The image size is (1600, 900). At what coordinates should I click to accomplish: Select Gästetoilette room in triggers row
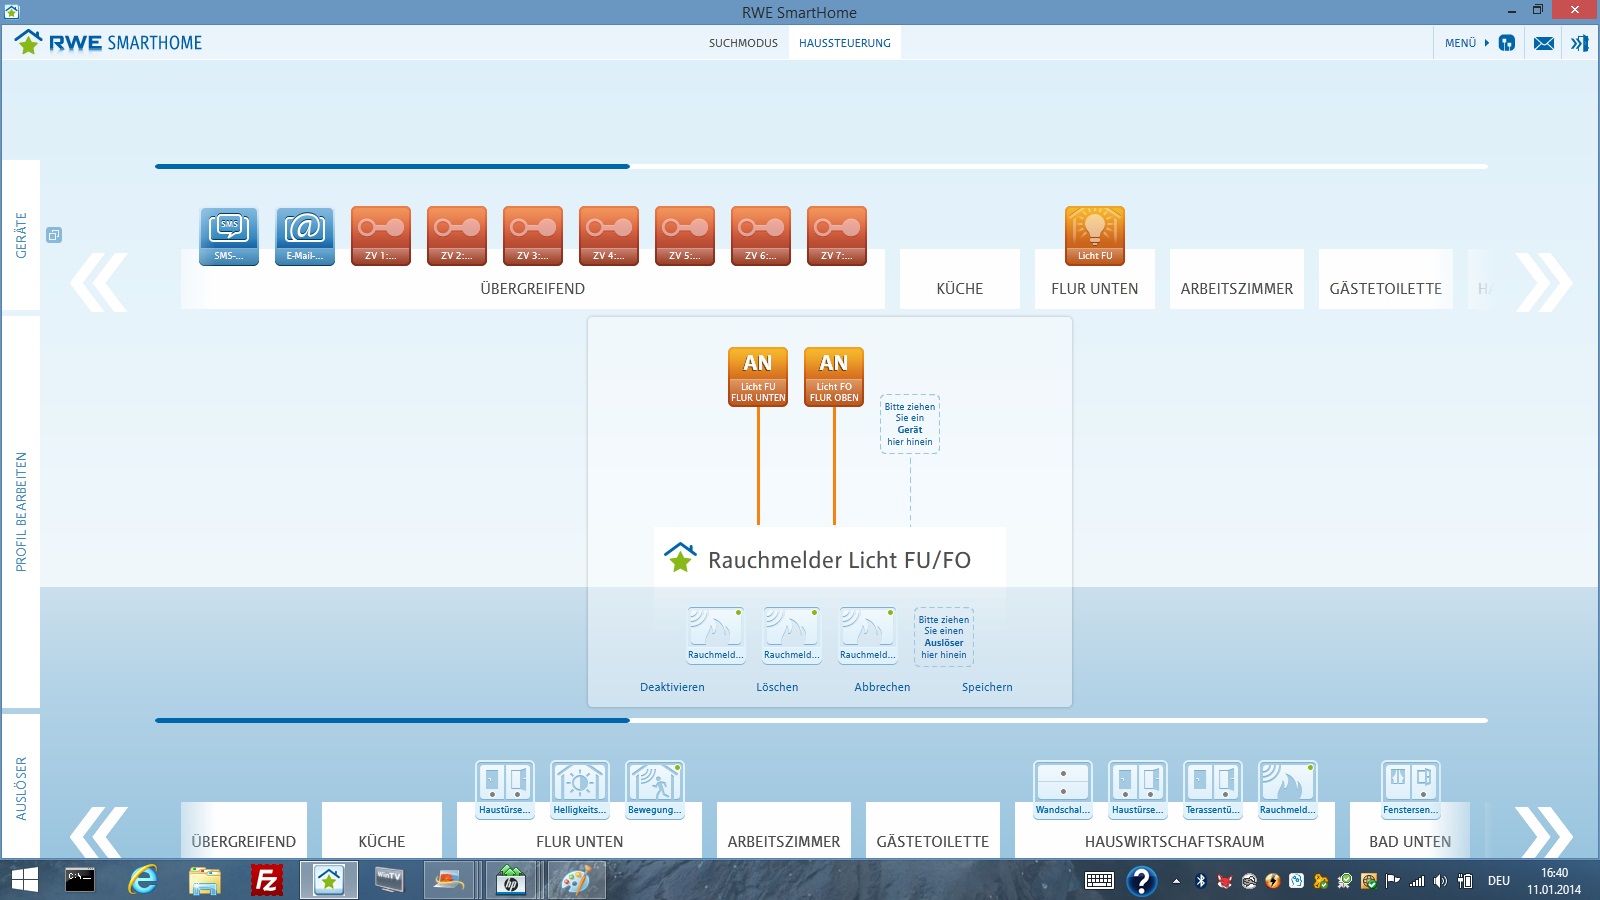pyautogui.click(x=933, y=830)
